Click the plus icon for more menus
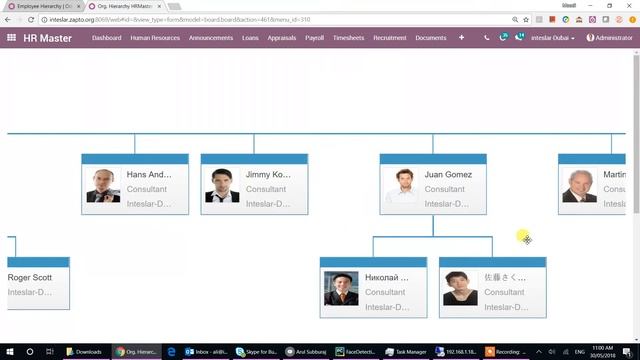Screen dimensions: 640x360 (x=461, y=38)
